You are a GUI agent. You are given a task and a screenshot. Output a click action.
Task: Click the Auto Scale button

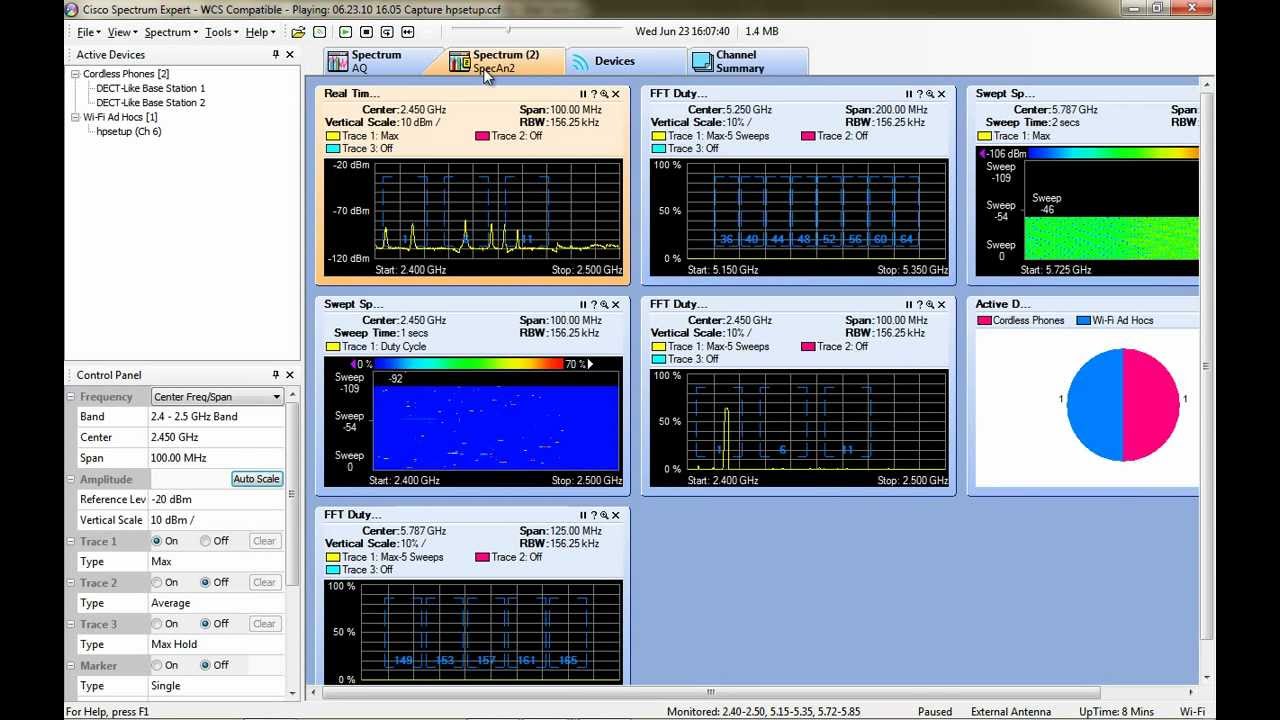tap(257, 479)
